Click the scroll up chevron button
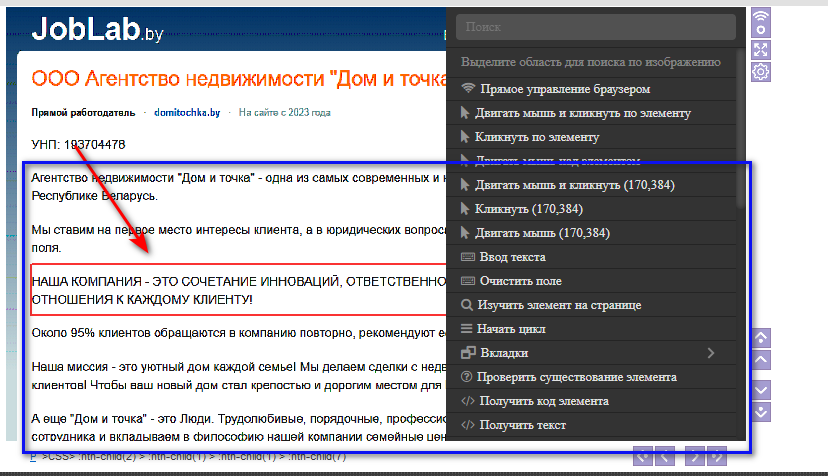The image size is (828, 476). tap(761, 360)
